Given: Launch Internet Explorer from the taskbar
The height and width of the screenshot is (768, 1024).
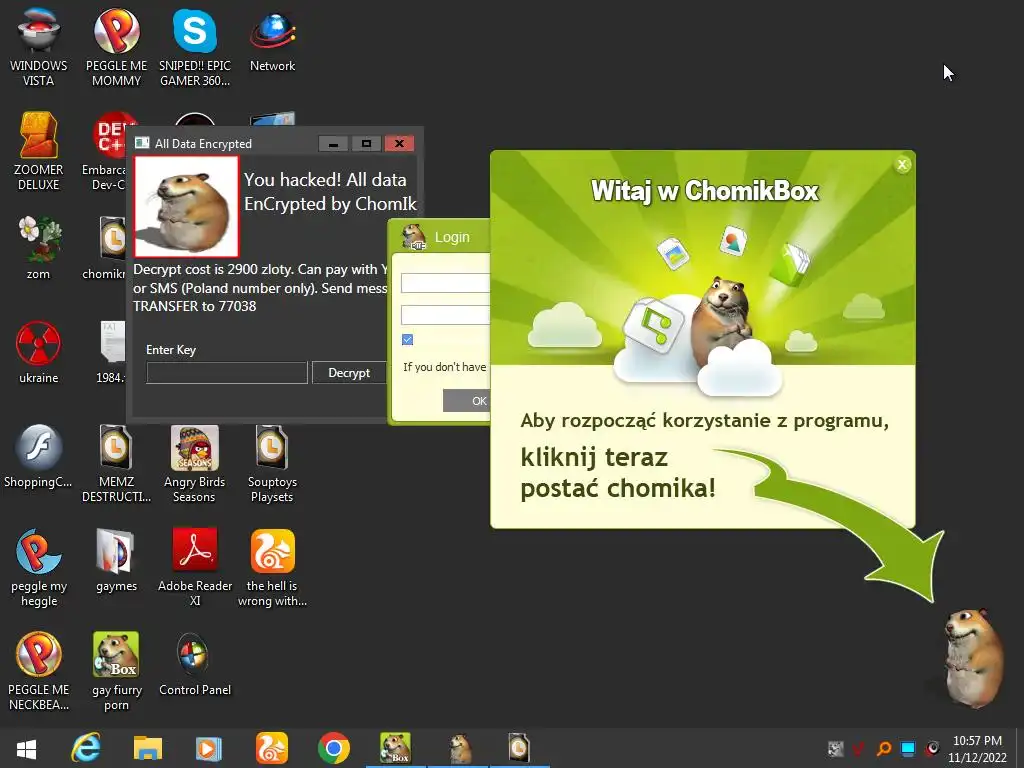Looking at the screenshot, I should coord(86,748).
